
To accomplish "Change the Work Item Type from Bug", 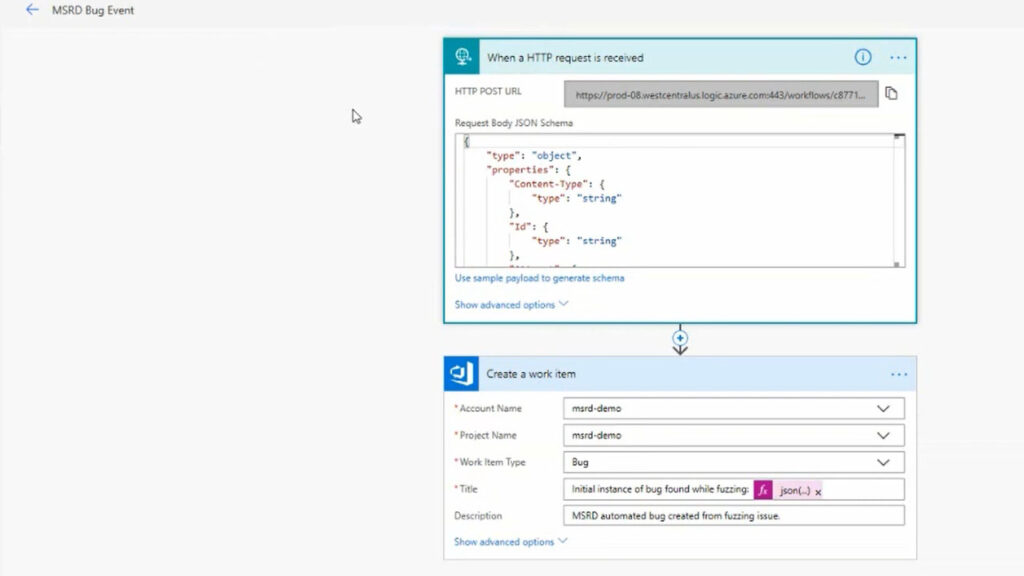I will 882,462.
